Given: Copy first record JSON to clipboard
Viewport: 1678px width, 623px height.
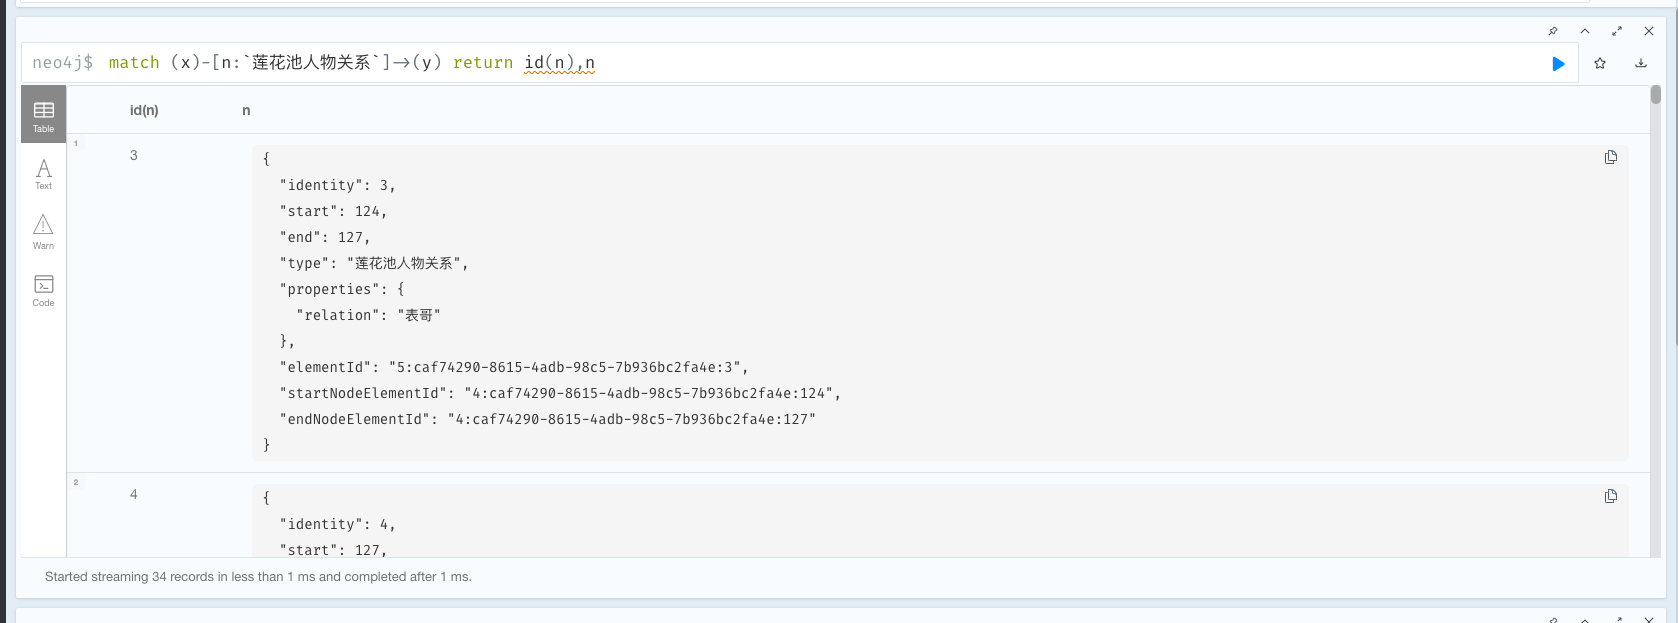Looking at the screenshot, I should [1611, 157].
